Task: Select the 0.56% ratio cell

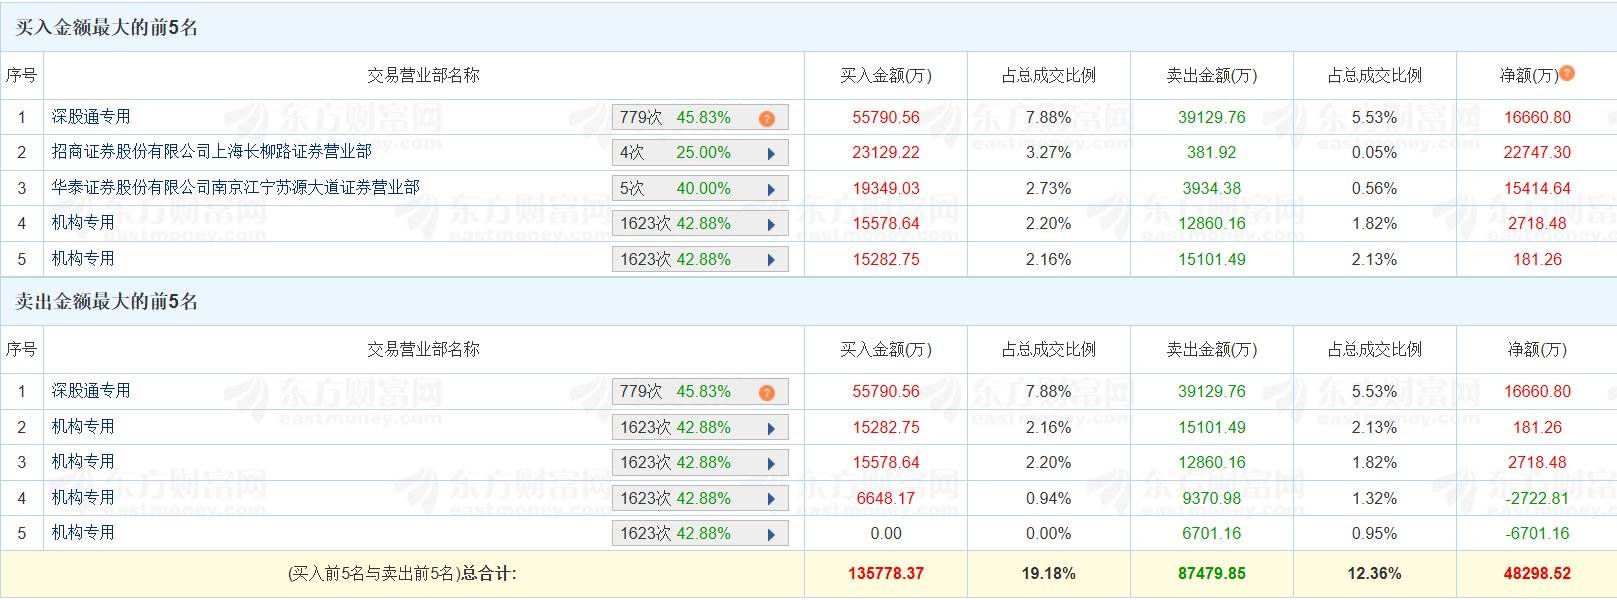Action: (1375, 189)
